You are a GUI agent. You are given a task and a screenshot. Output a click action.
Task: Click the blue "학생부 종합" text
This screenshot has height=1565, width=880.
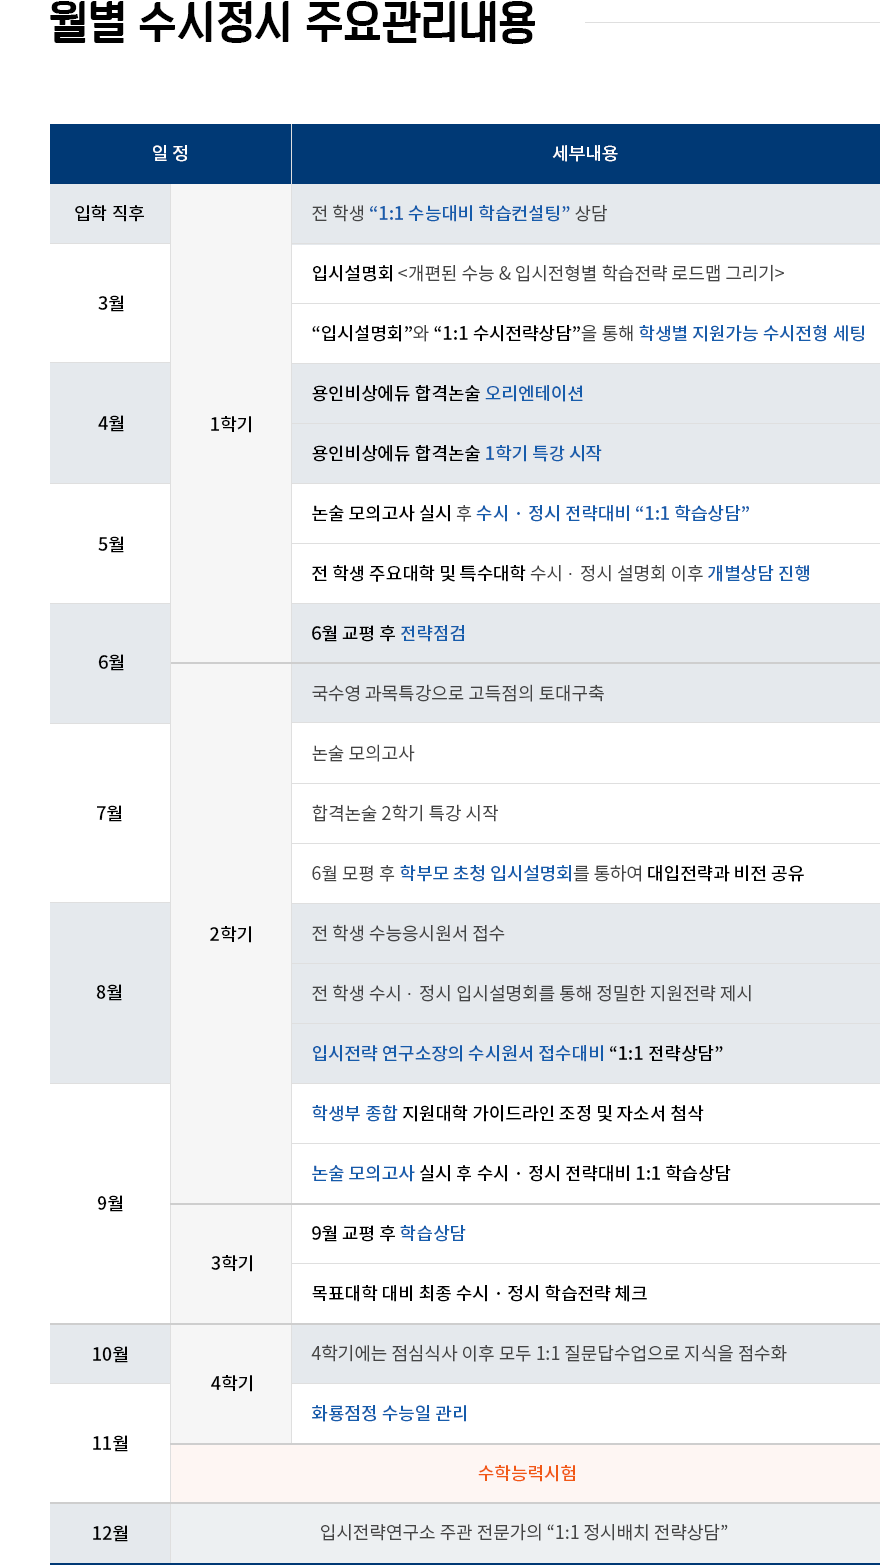tap(354, 1113)
